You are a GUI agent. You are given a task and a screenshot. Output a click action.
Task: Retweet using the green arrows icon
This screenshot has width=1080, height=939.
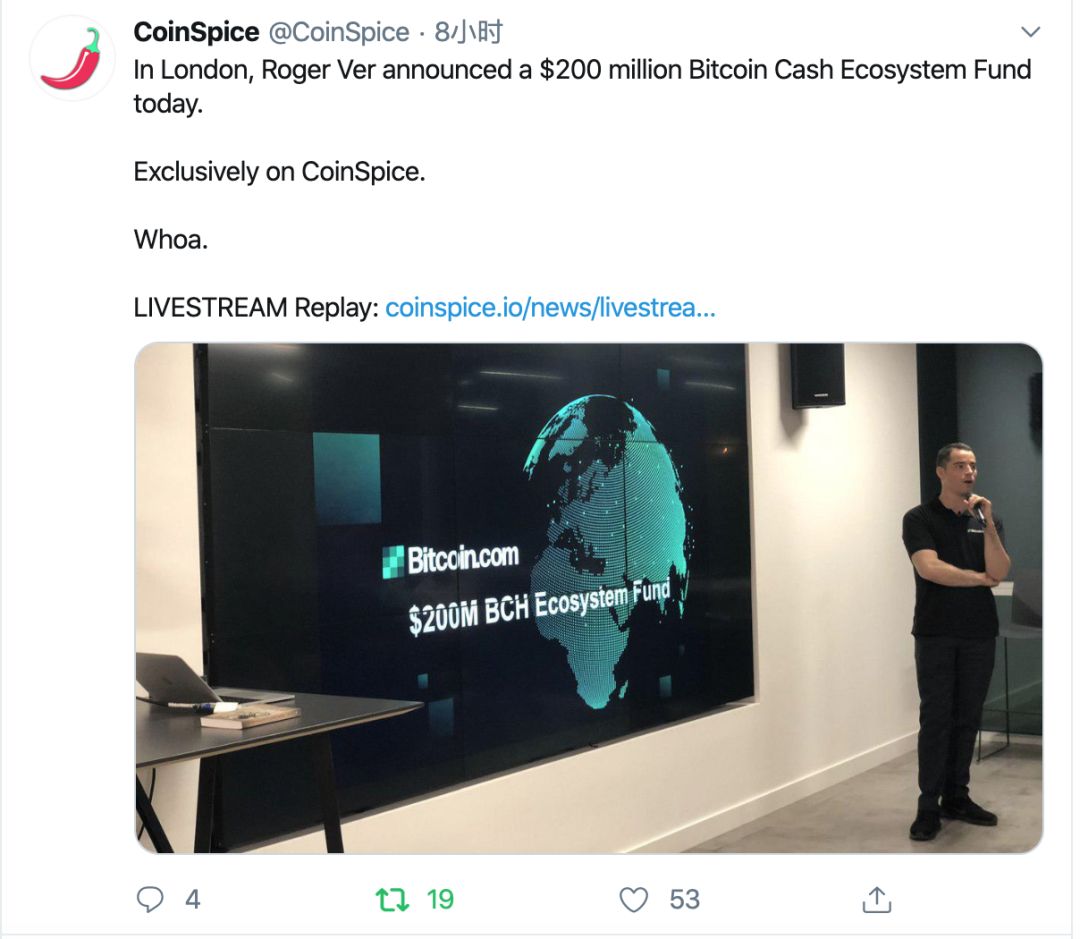pos(393,899)
